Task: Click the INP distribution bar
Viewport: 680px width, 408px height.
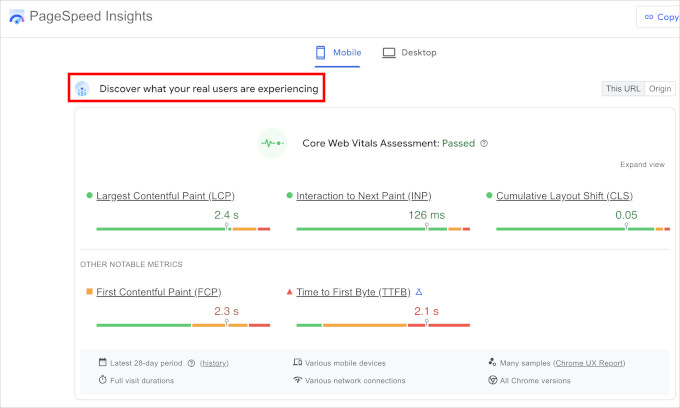Action: point(383,228)
